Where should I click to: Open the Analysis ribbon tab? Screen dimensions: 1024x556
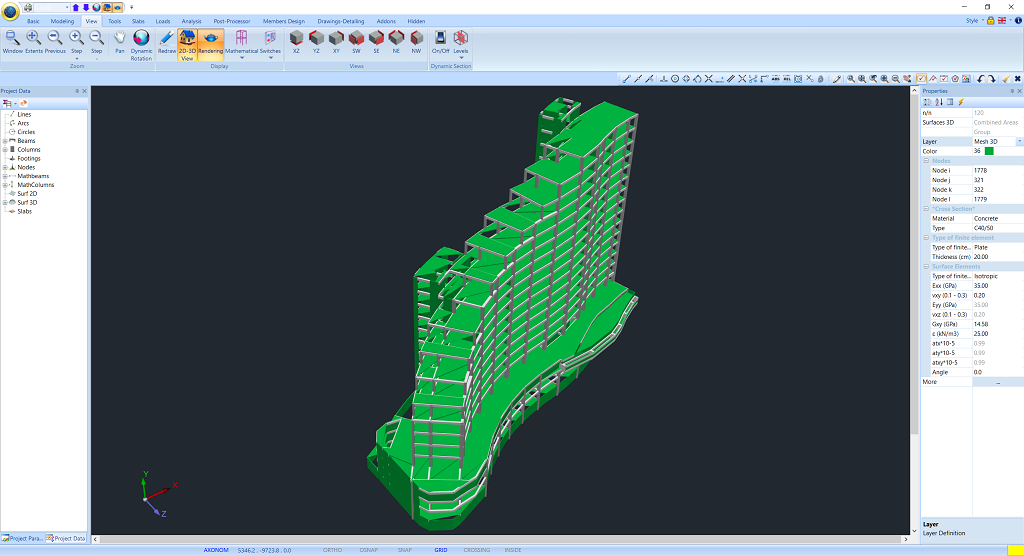pos(192,20)
